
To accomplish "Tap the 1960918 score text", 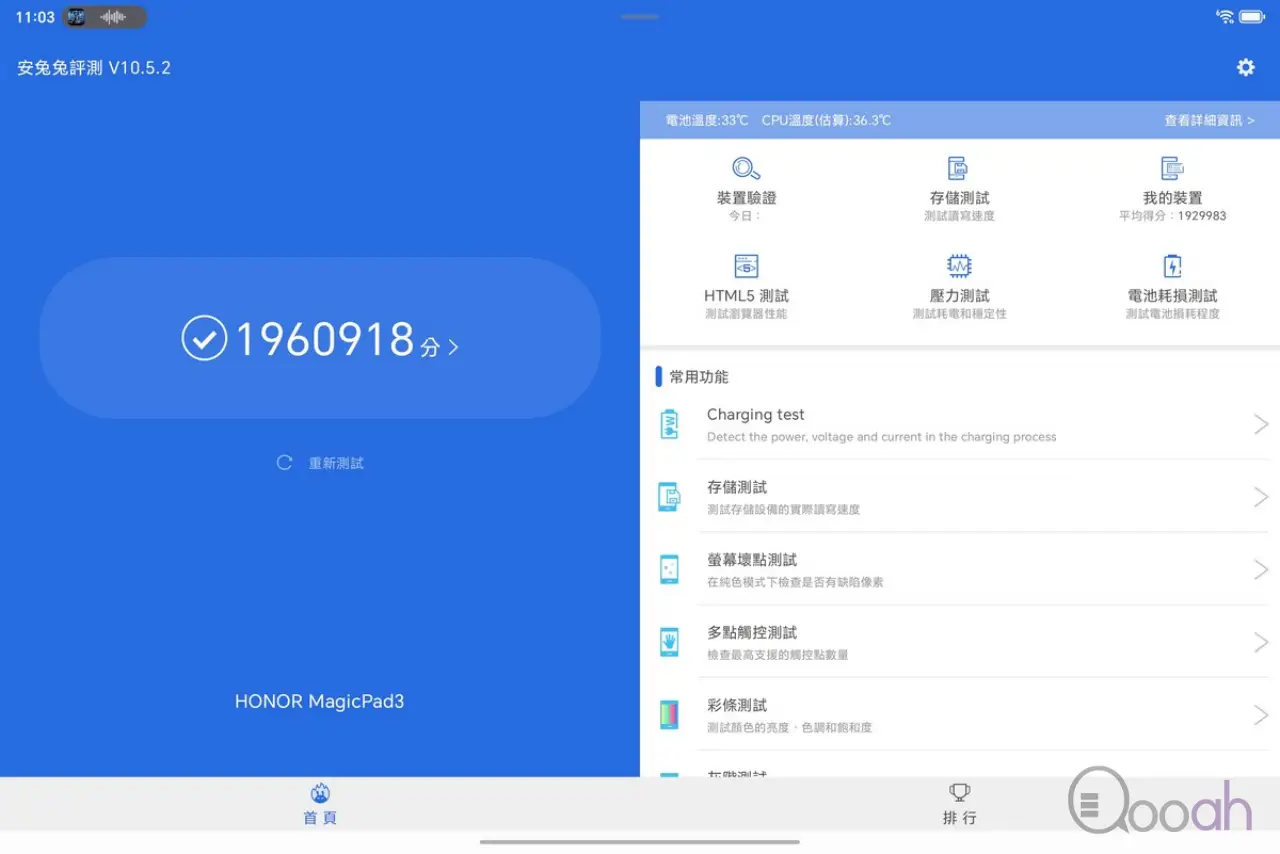I will pos(324,340).
